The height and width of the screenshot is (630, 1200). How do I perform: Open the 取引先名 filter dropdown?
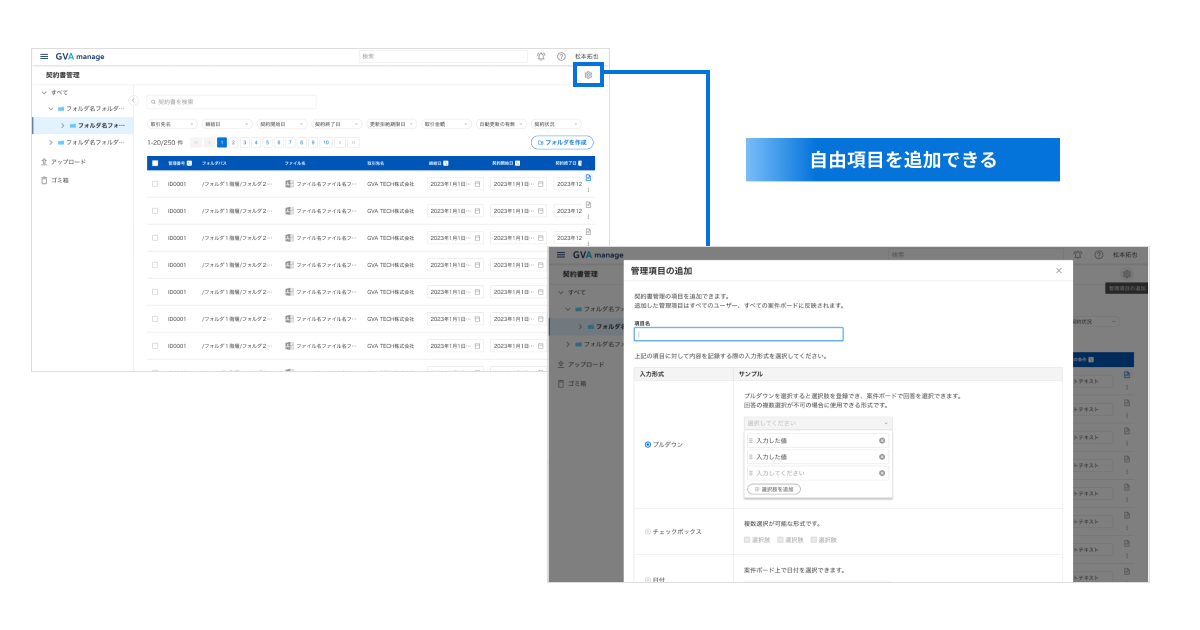tap(173, 124)
